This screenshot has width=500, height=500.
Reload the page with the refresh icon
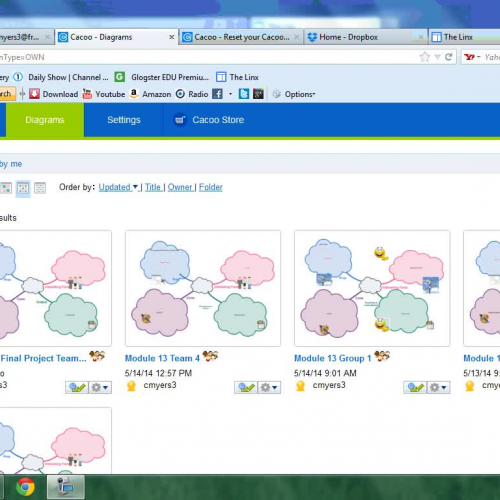(449, 57)
